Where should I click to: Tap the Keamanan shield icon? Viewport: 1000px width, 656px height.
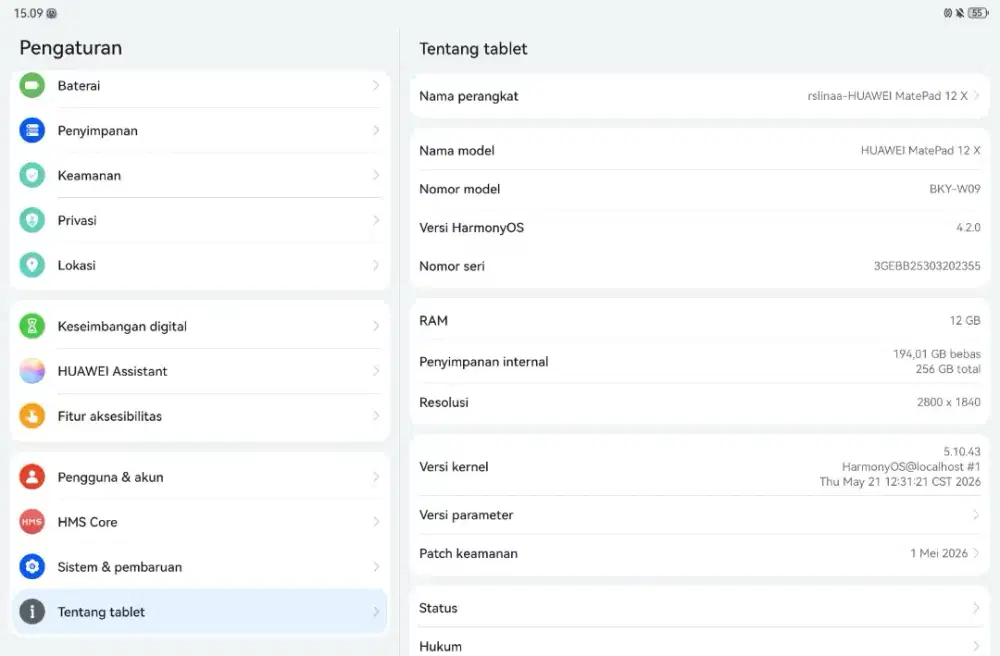32,175
